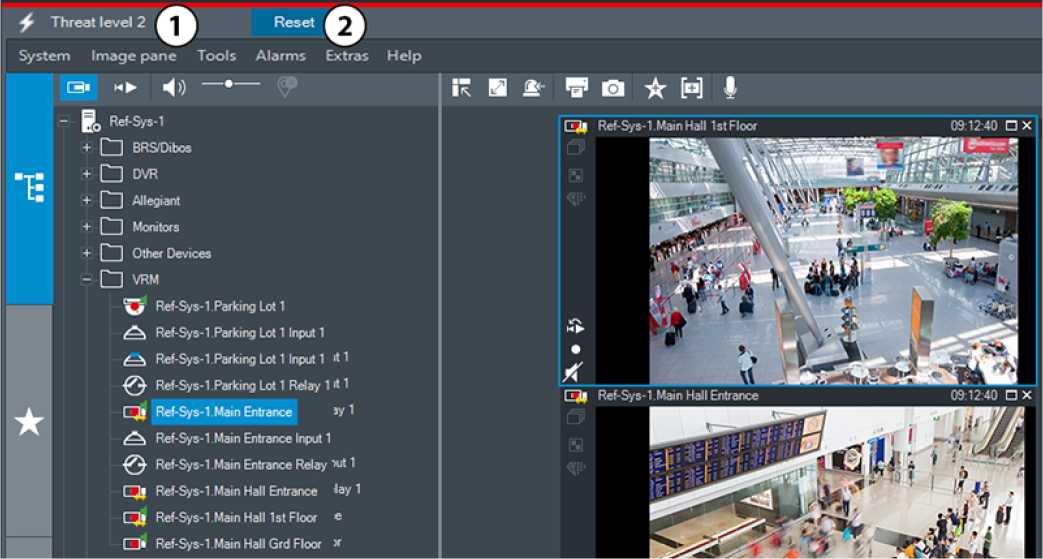Open the Image pane menu
1043x559 pixels.
pyautogui.click(x=133, y=56)
